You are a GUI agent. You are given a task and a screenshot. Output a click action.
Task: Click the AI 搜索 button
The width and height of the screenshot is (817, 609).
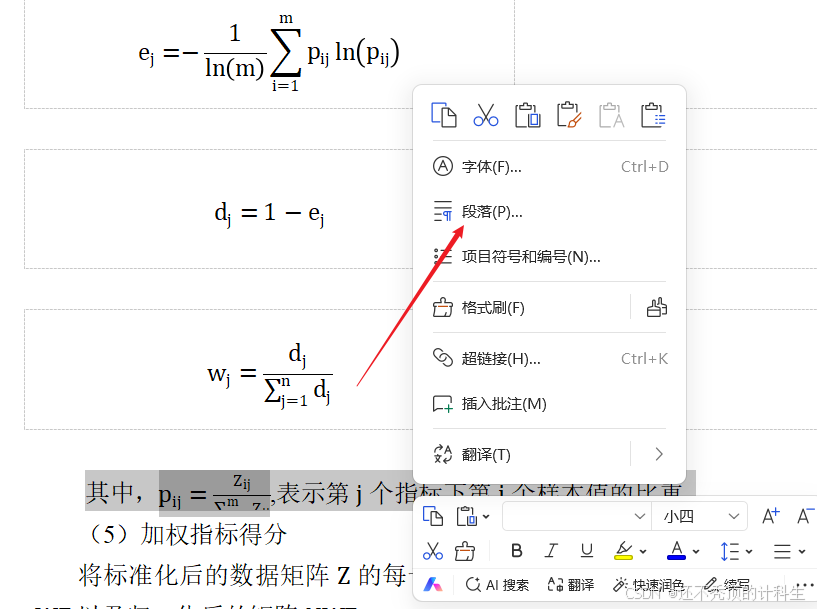point(497,585)
